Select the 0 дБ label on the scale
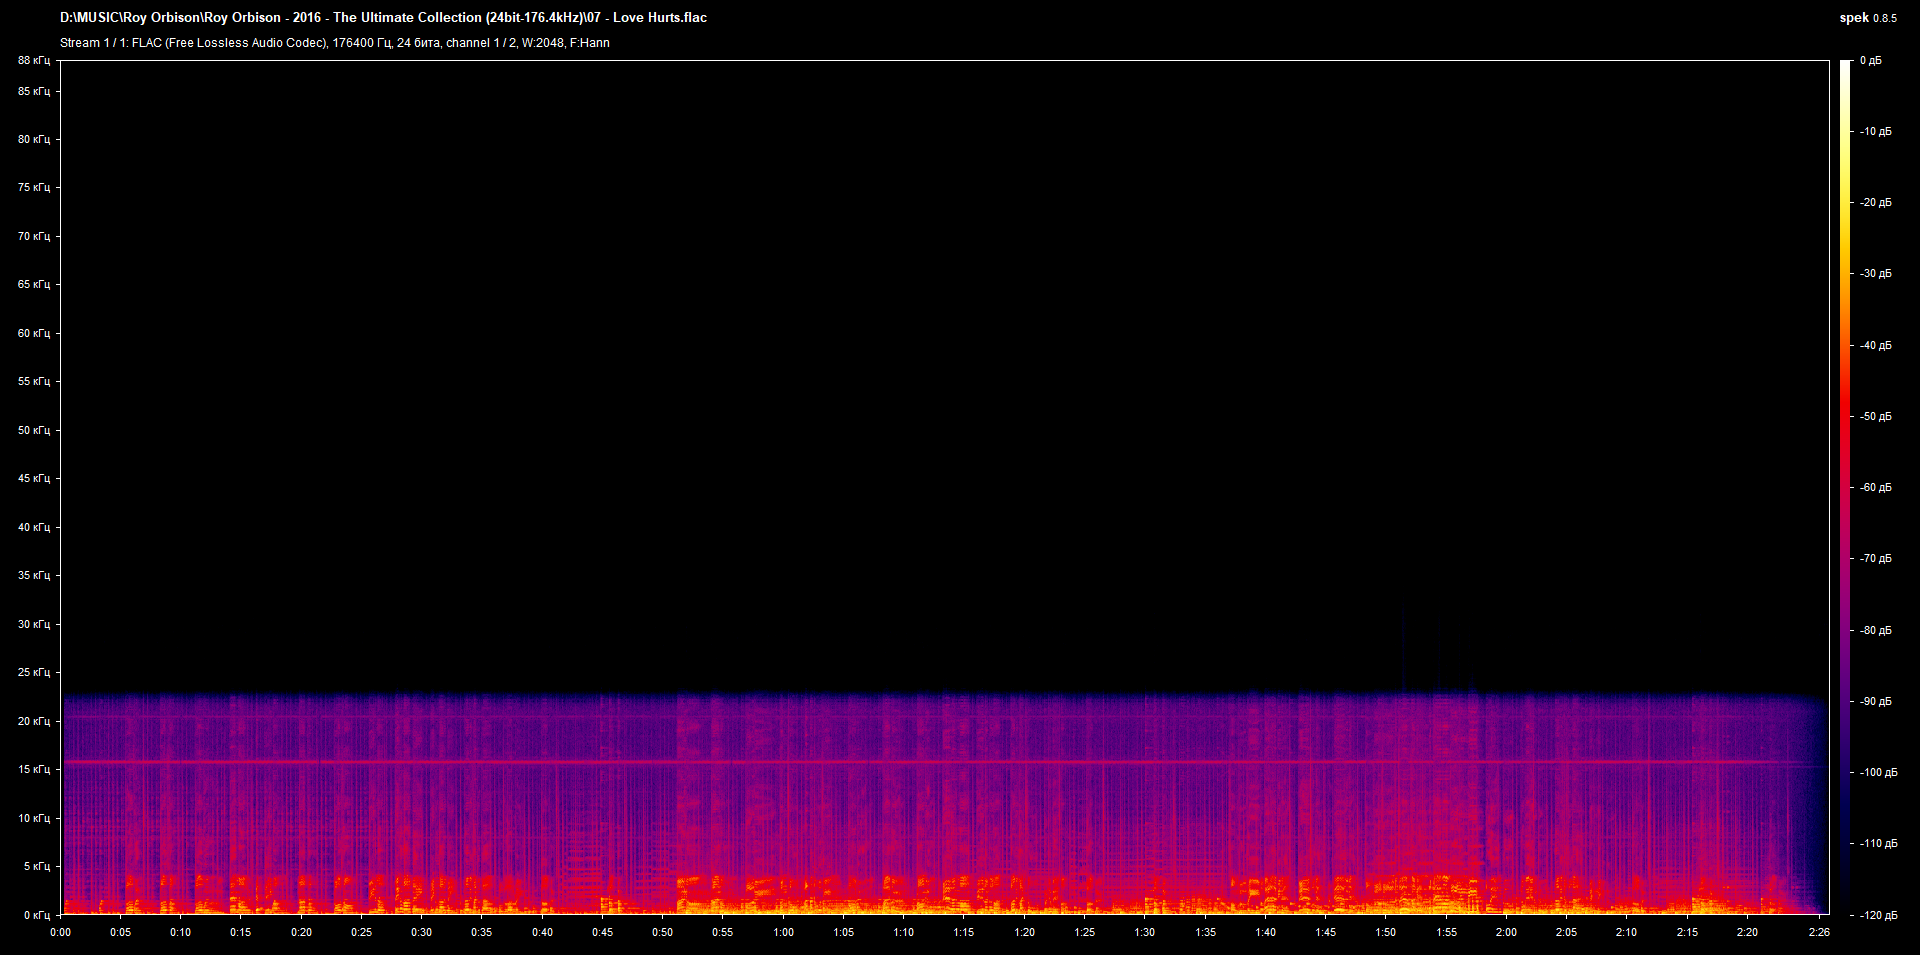This screenshot has width=1920, height=955. coord(1870,61)
